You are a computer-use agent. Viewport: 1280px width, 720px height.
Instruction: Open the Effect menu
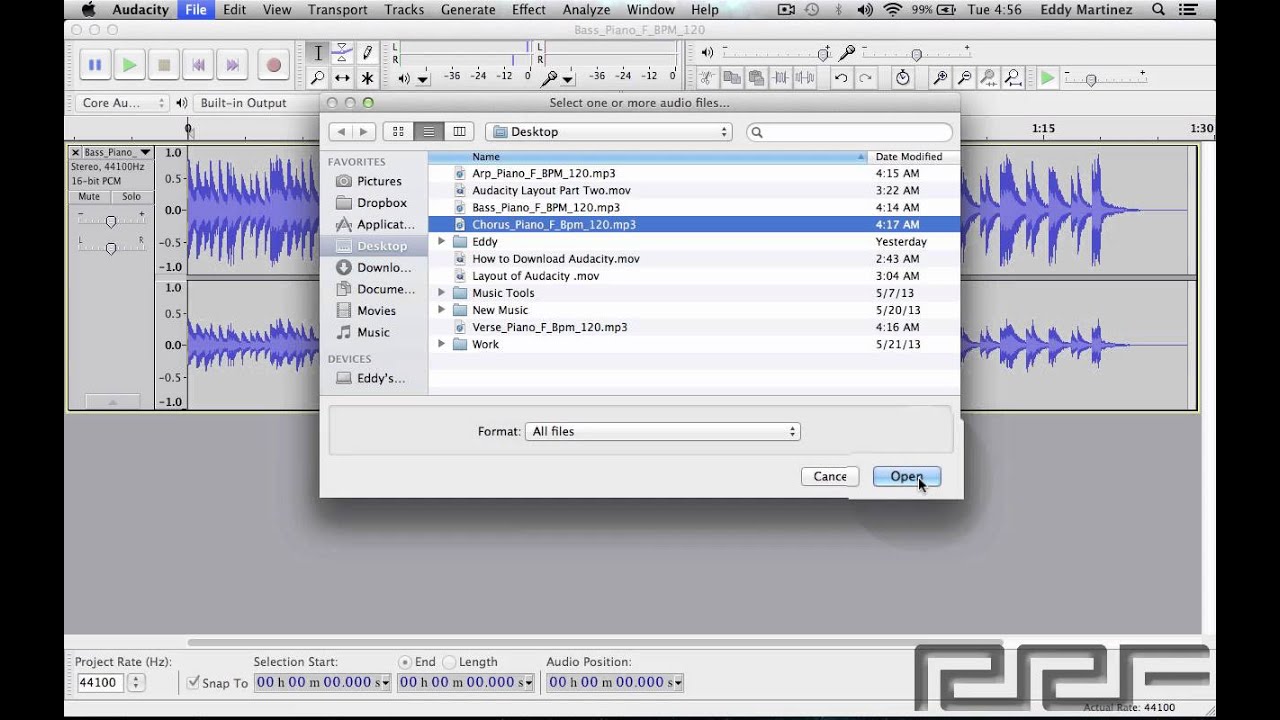click(529, 9)
